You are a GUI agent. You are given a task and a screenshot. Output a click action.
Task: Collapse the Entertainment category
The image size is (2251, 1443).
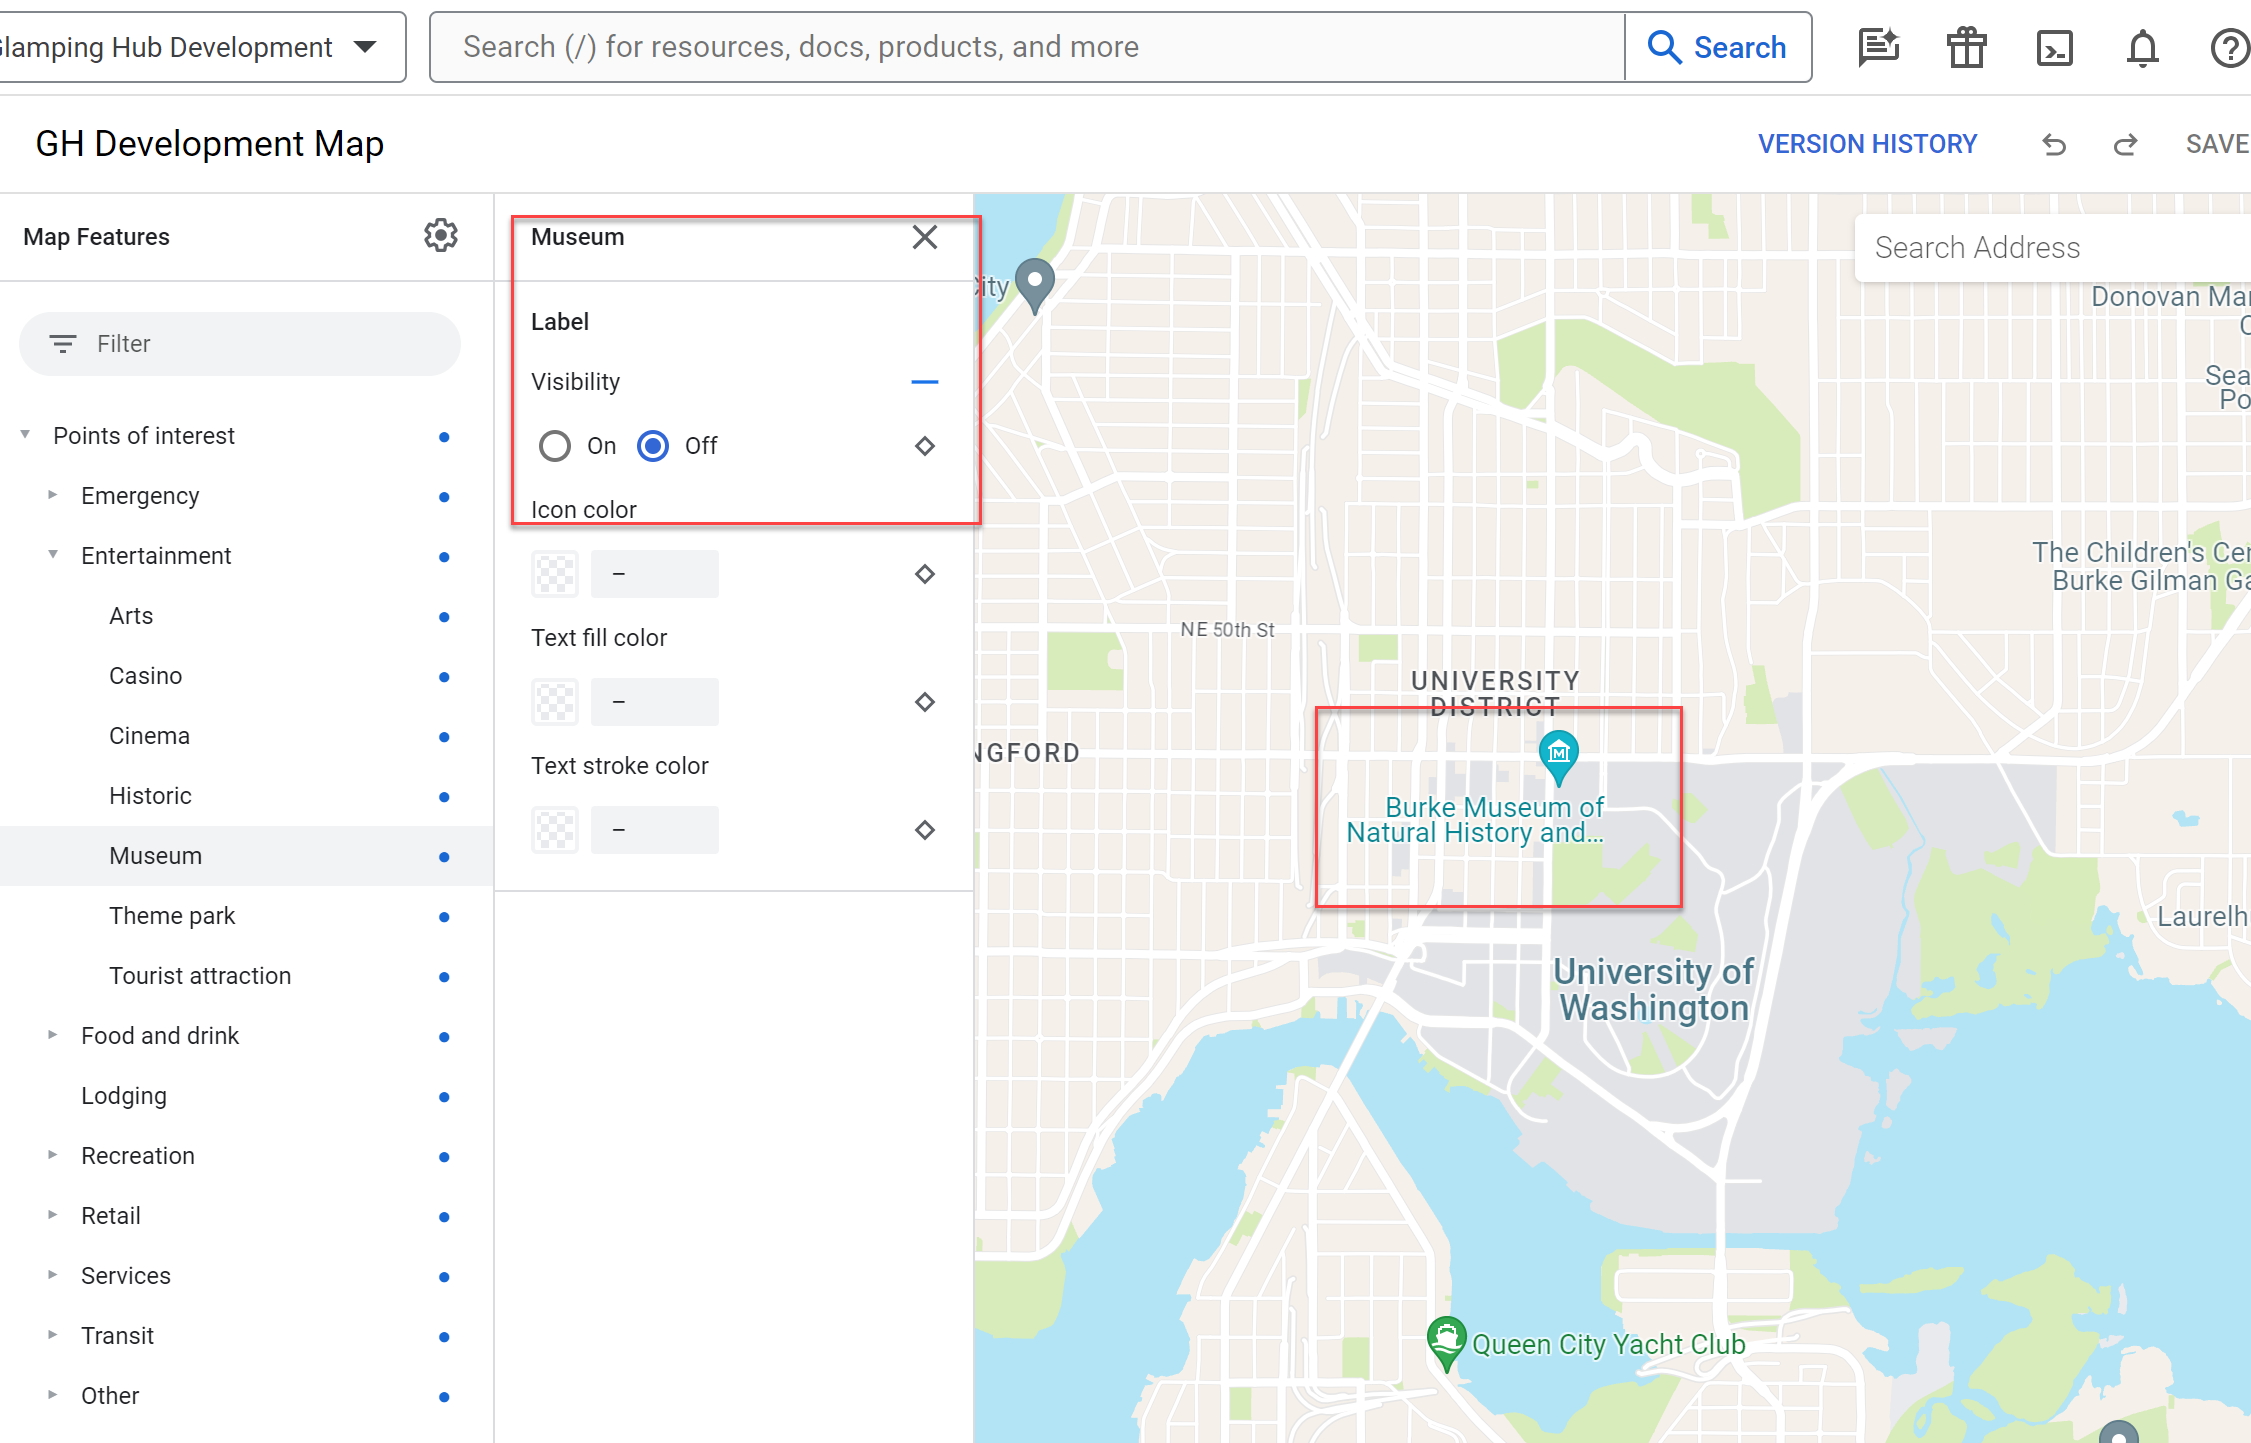pos(53,555)
